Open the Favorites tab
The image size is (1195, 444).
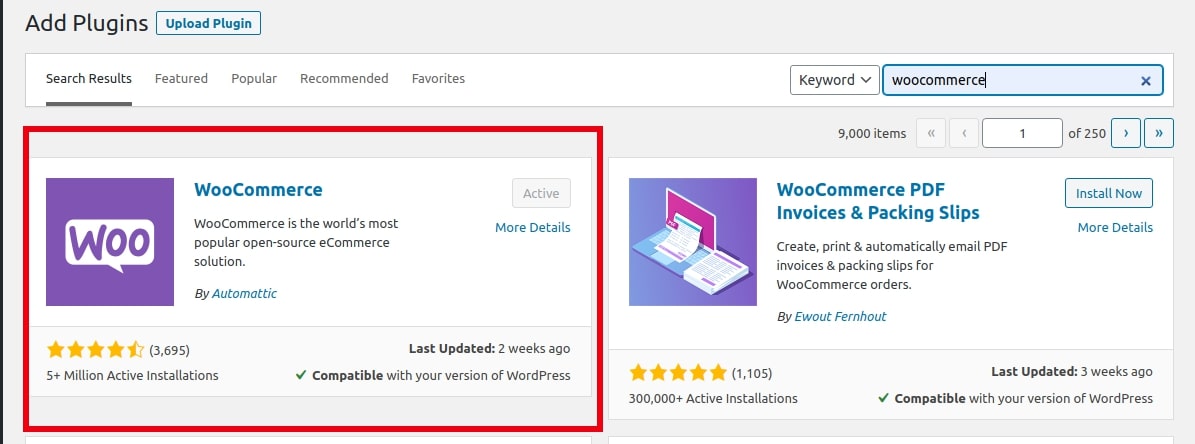(x=438, y=78)
